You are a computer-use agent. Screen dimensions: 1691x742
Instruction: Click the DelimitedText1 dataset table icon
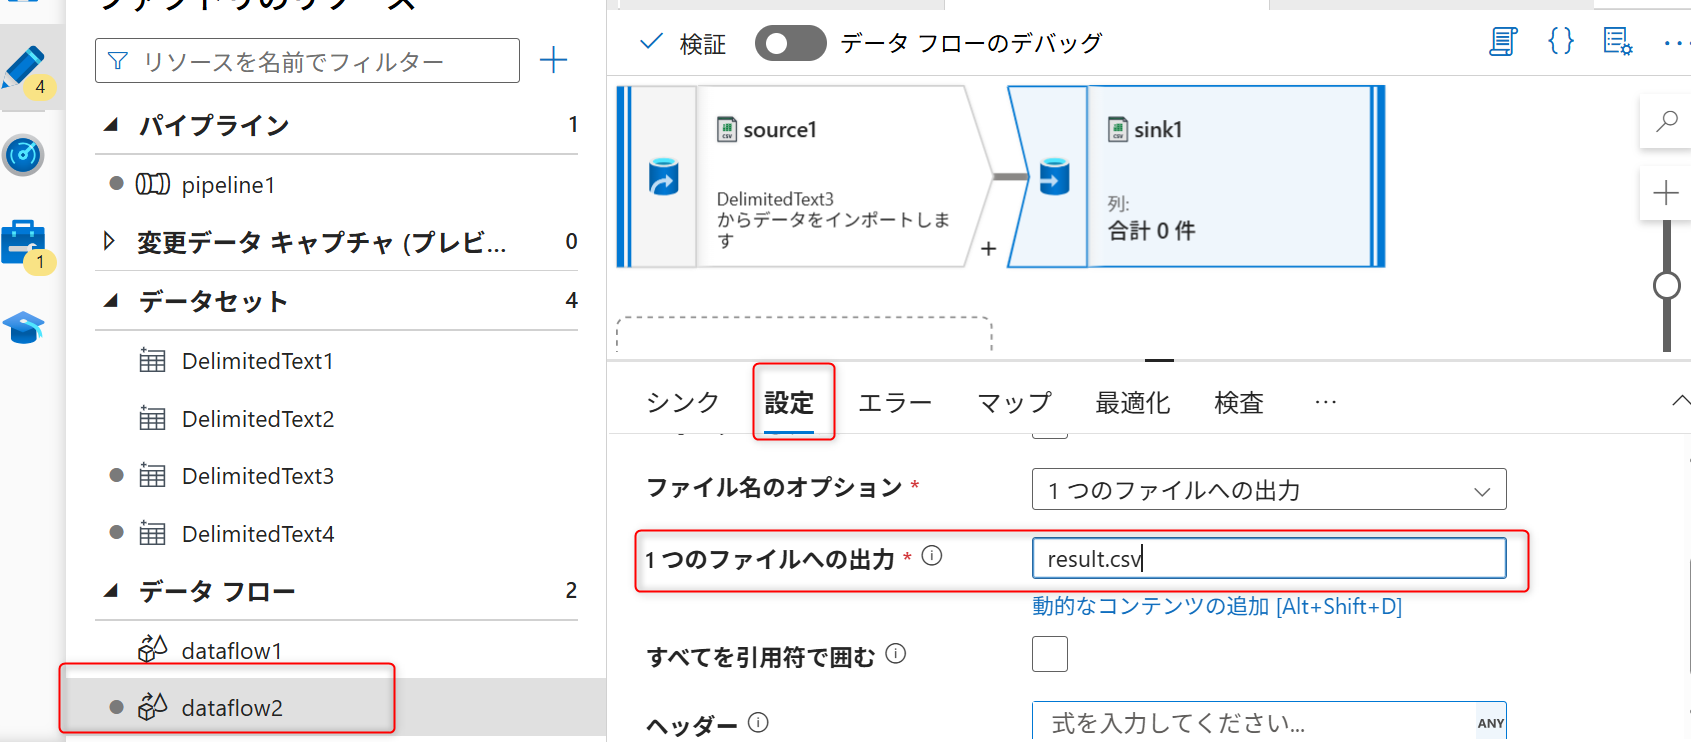tap(152, 360)
